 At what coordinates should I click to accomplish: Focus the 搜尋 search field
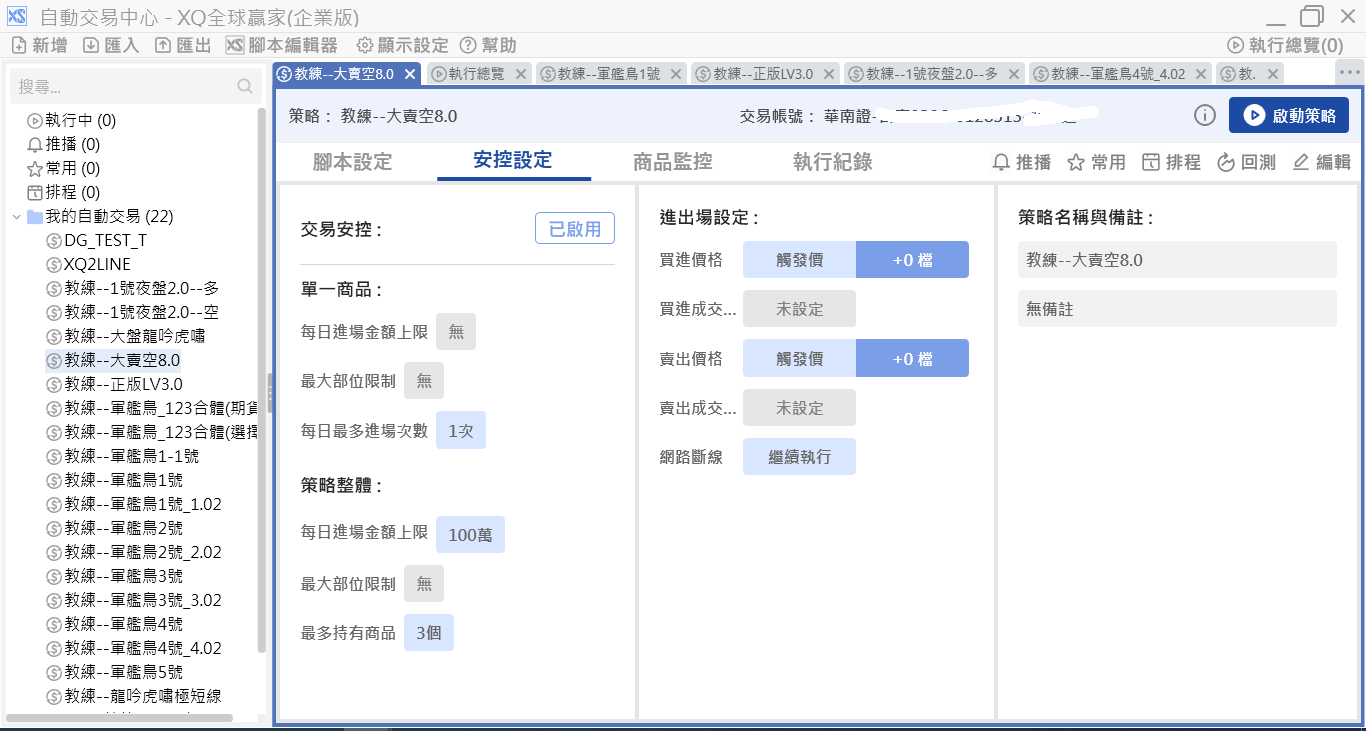(x=135, y=87)
